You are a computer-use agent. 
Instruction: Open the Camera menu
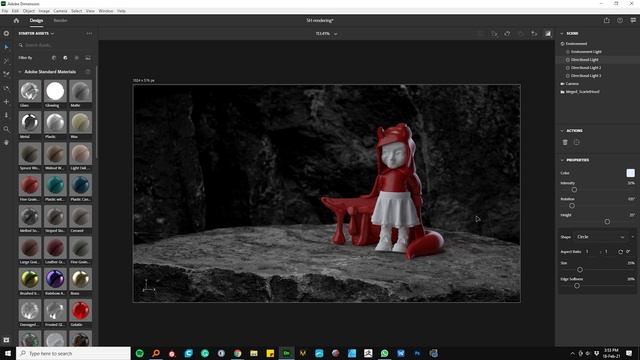(x=60, y=11)
